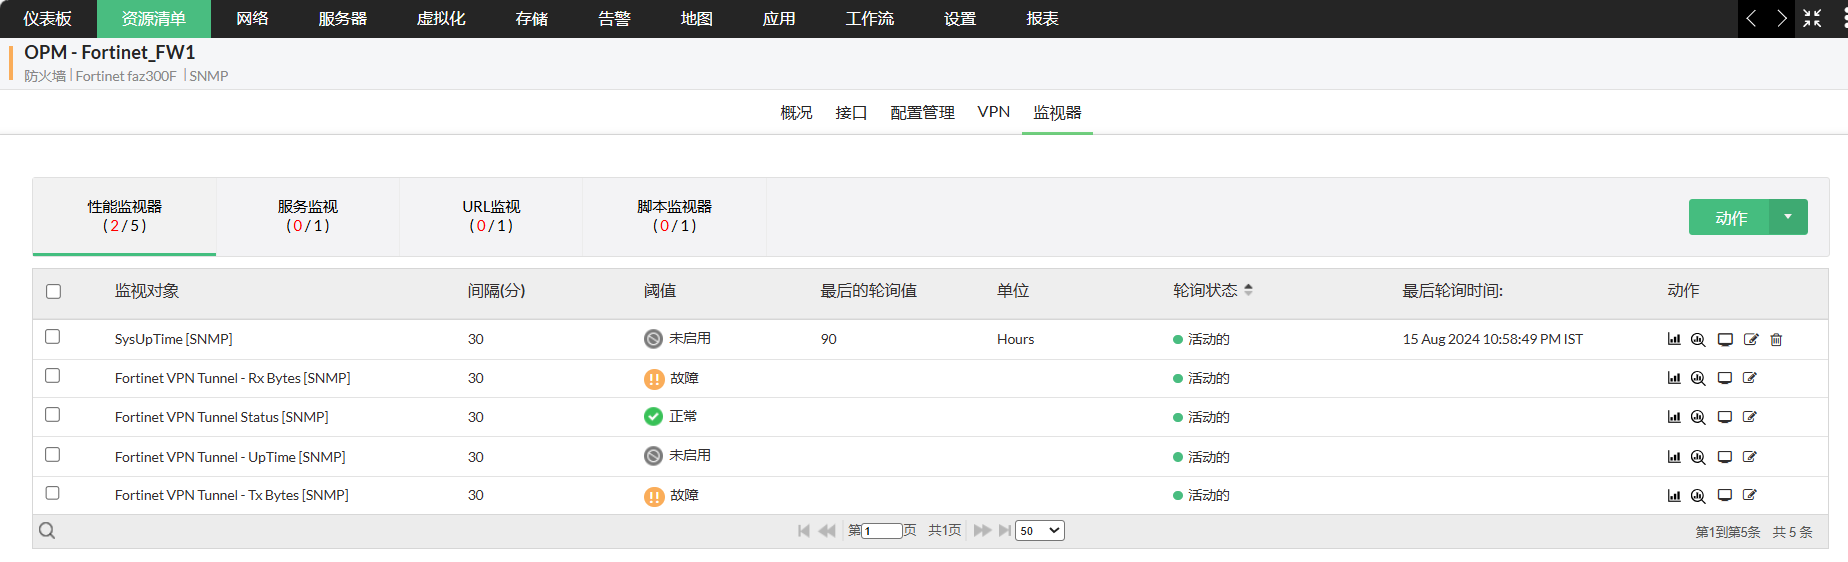Open graph icon for VPN Tunnel Status row
This screenshot has width=1848, height=562.
1674,417
